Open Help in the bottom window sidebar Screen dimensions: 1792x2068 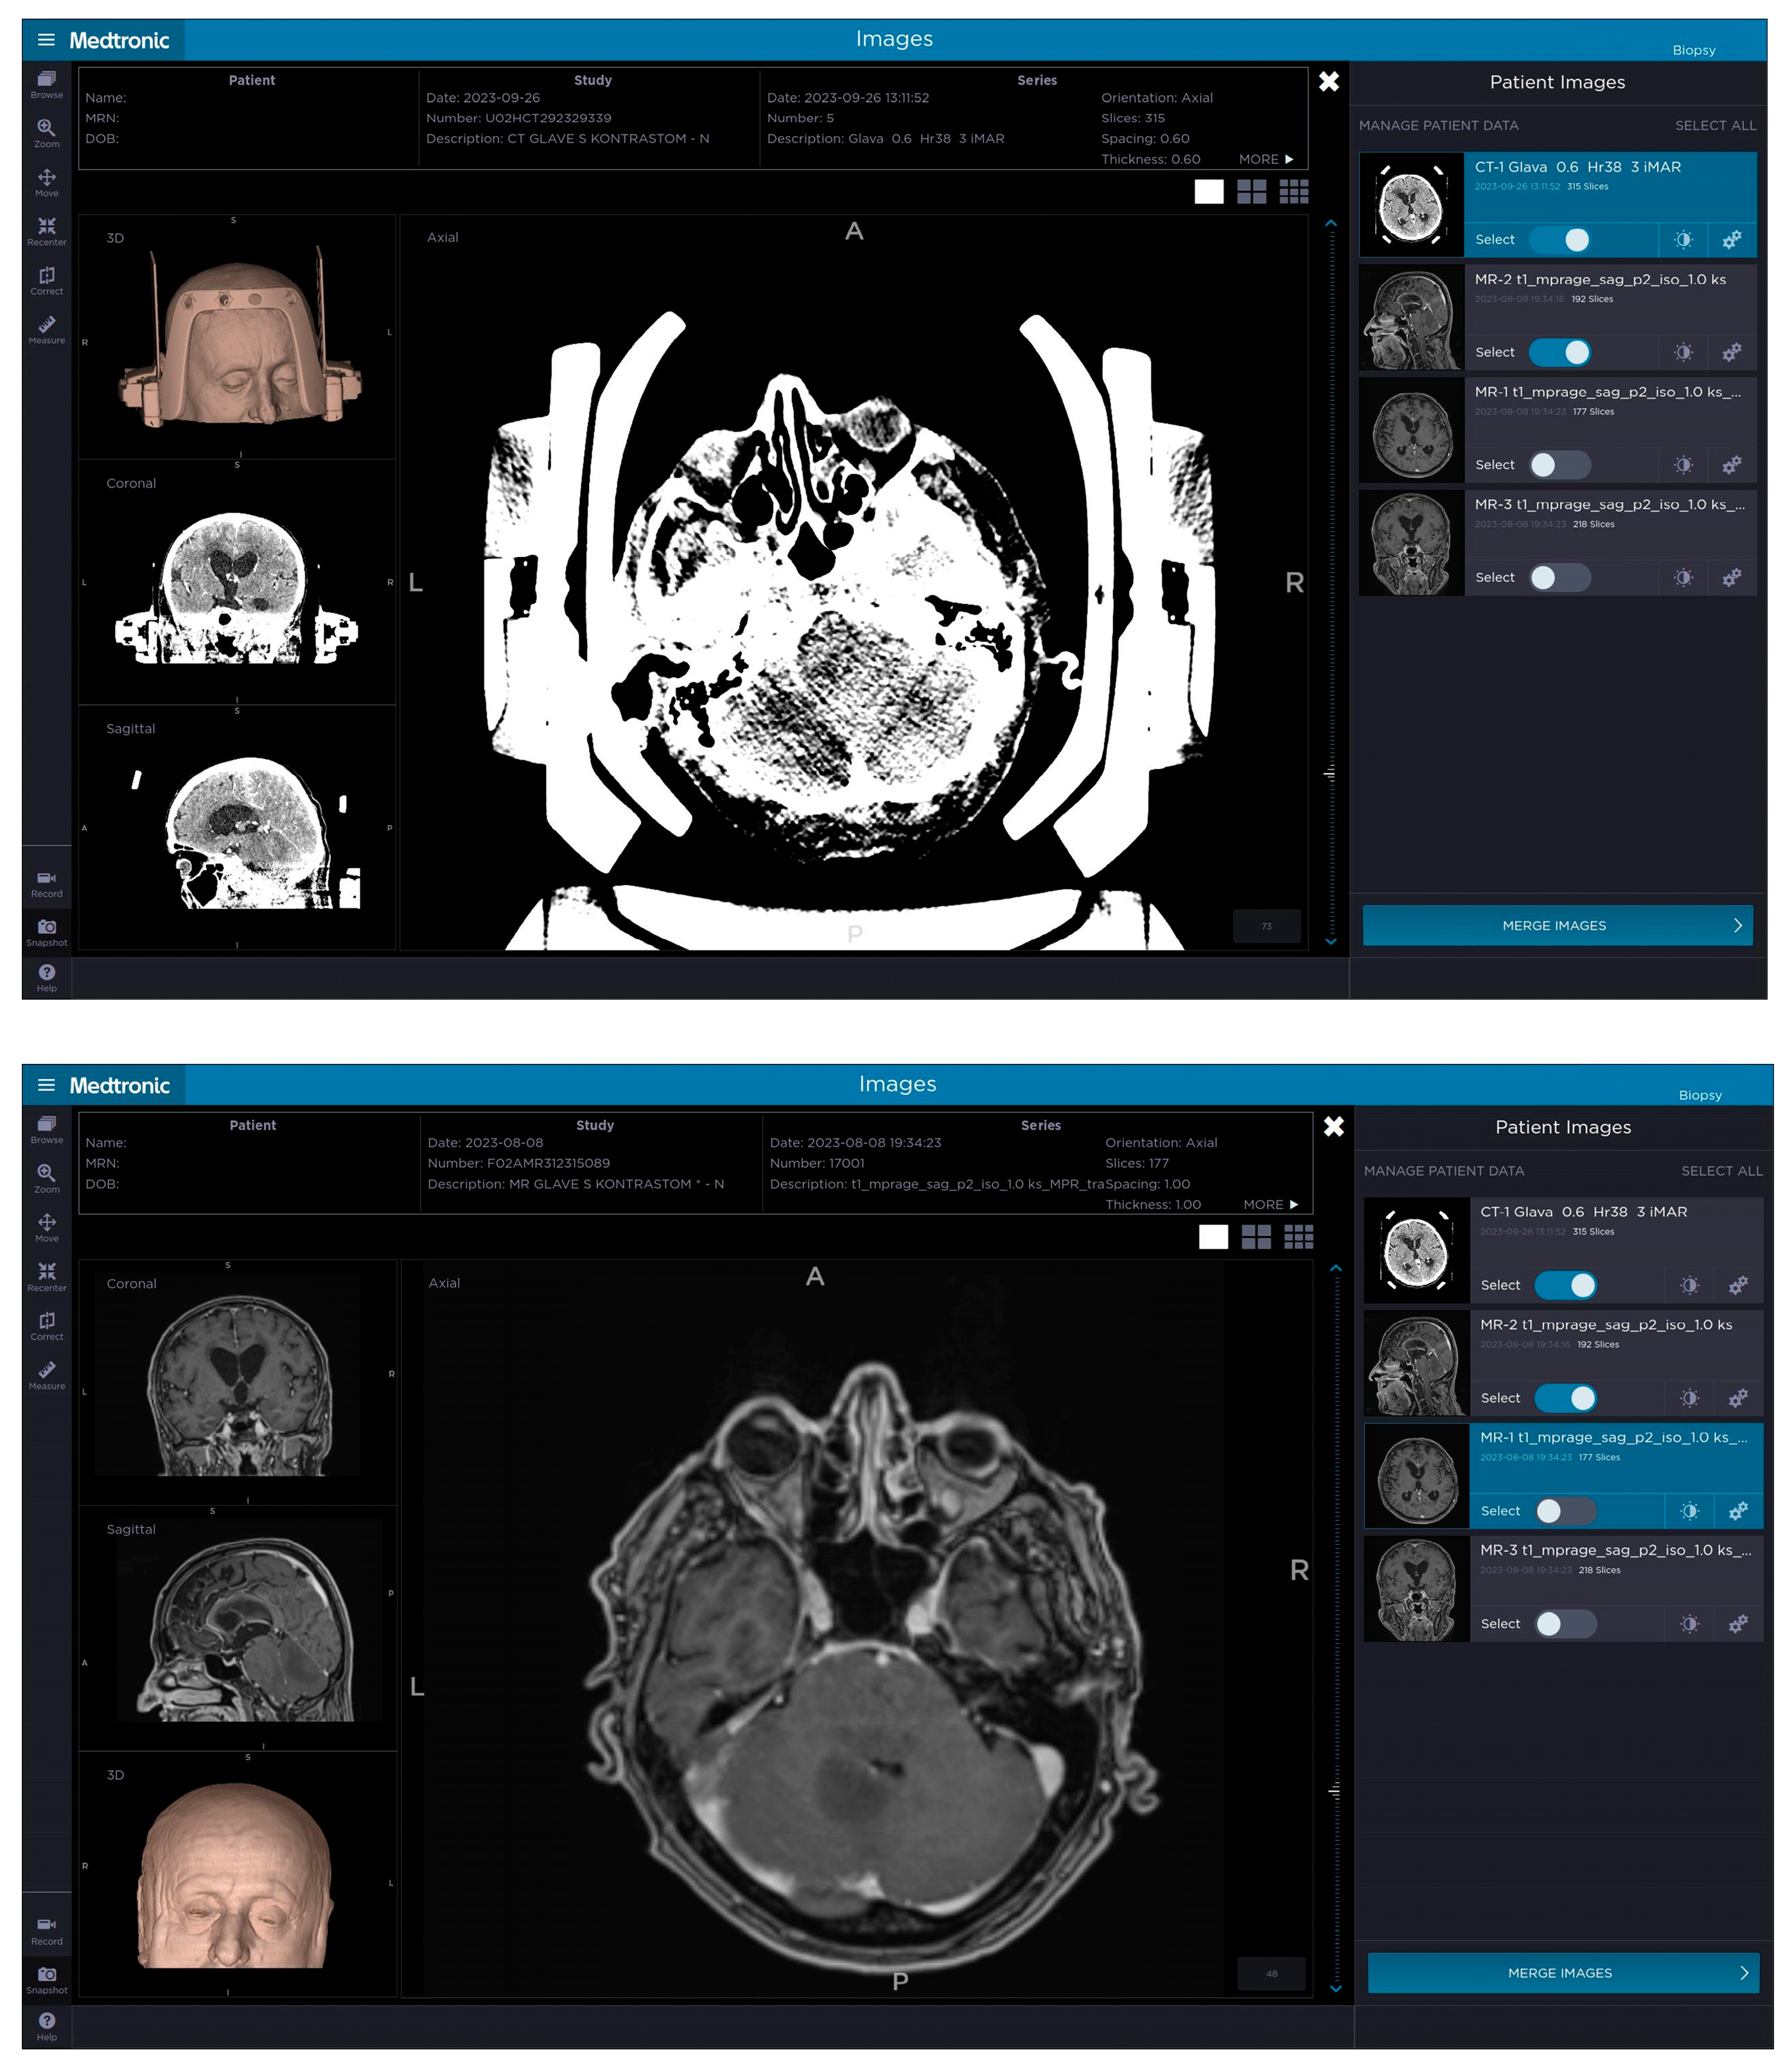coord(46,2024)
